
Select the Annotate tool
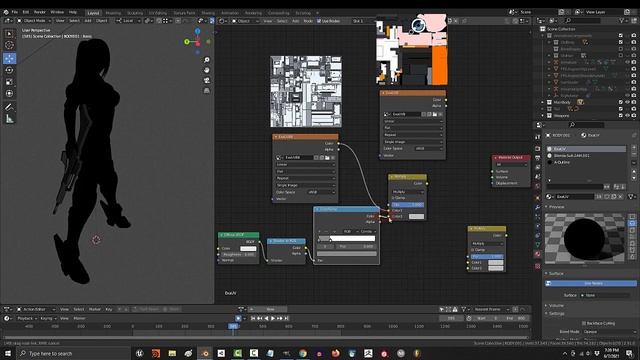point(9,107)
